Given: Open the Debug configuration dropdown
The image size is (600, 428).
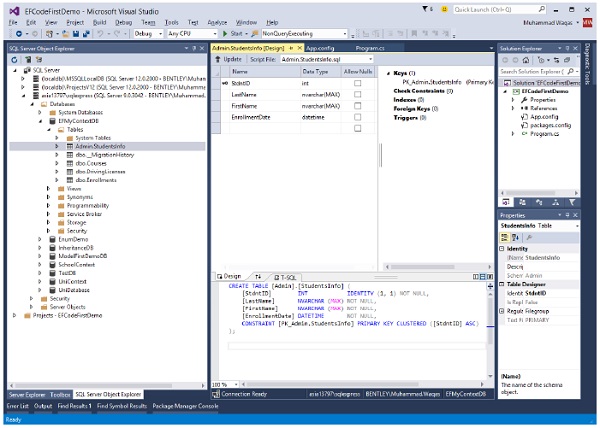Looking at the screenshot, I should click(146, 33).
